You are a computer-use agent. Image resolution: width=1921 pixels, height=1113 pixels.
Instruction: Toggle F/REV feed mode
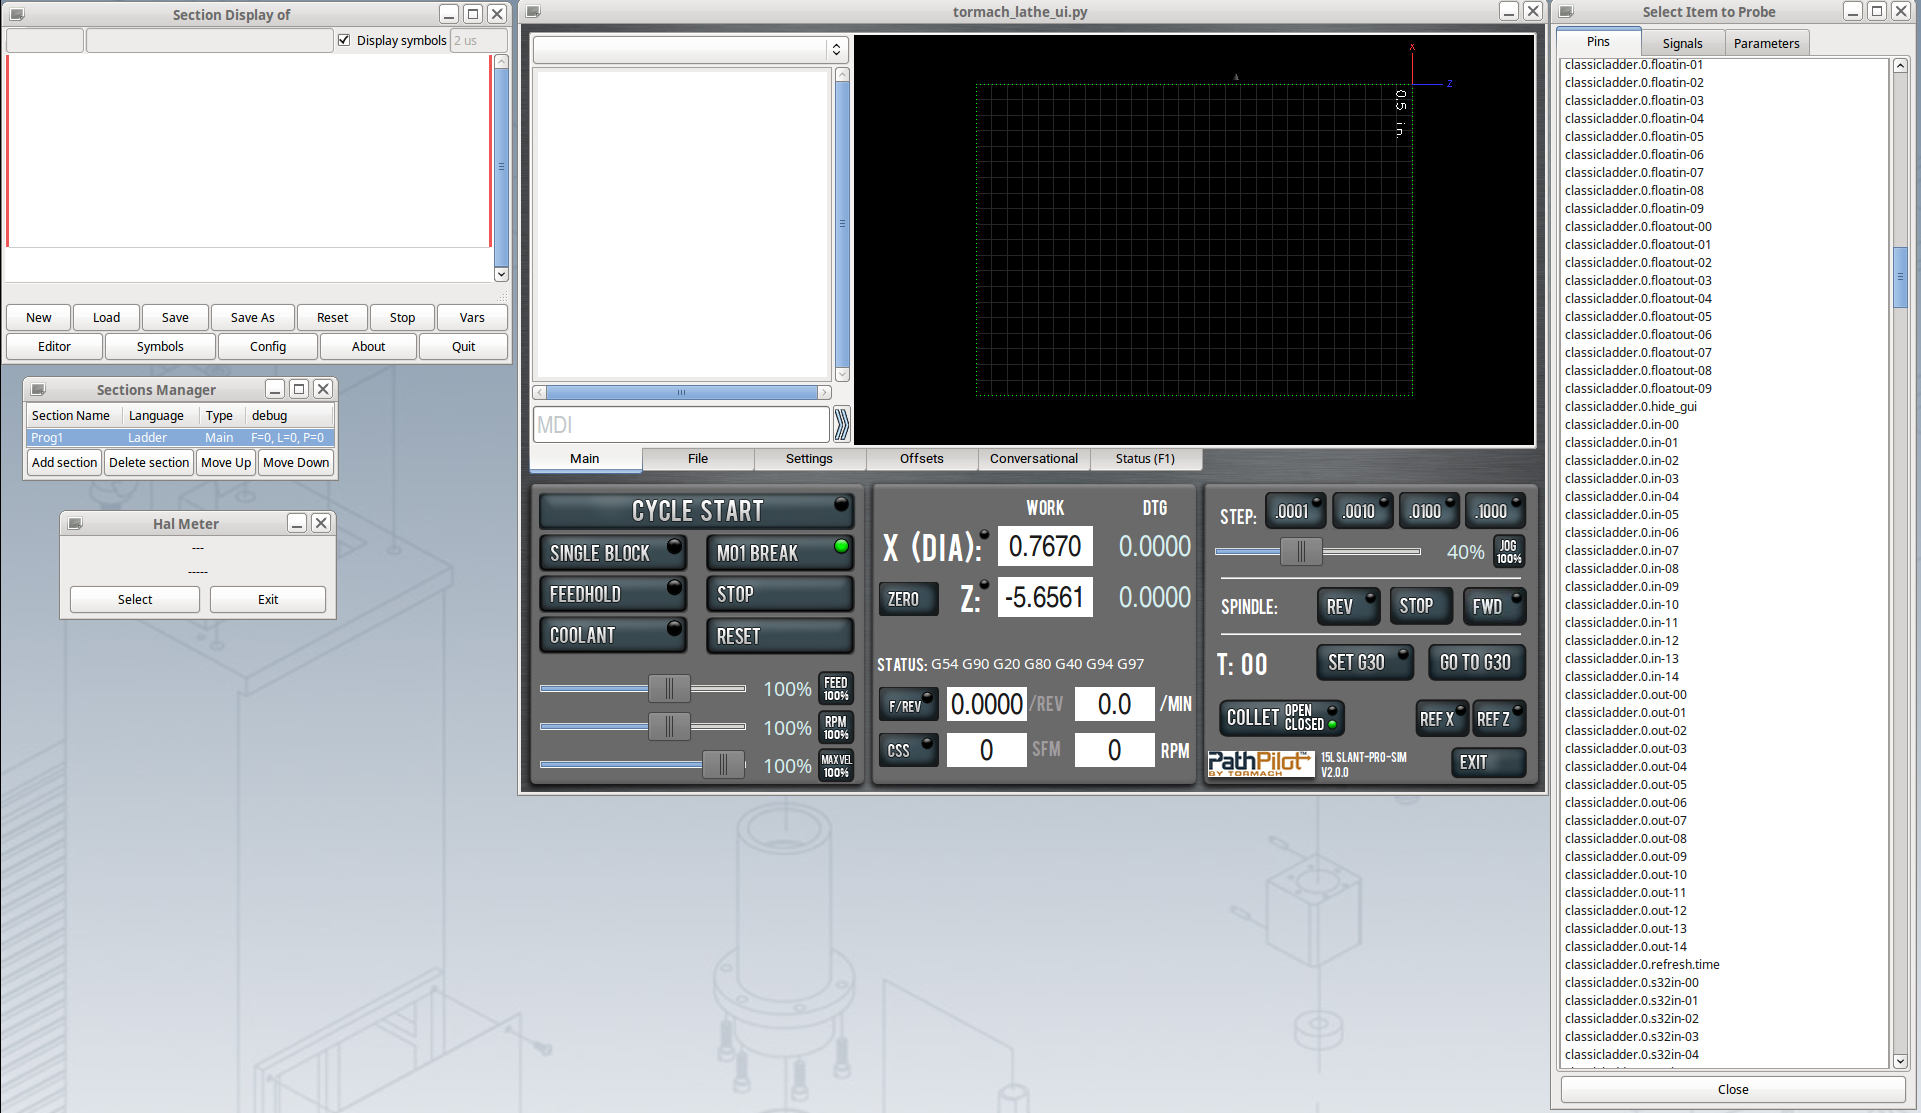(x=908, y=705)
